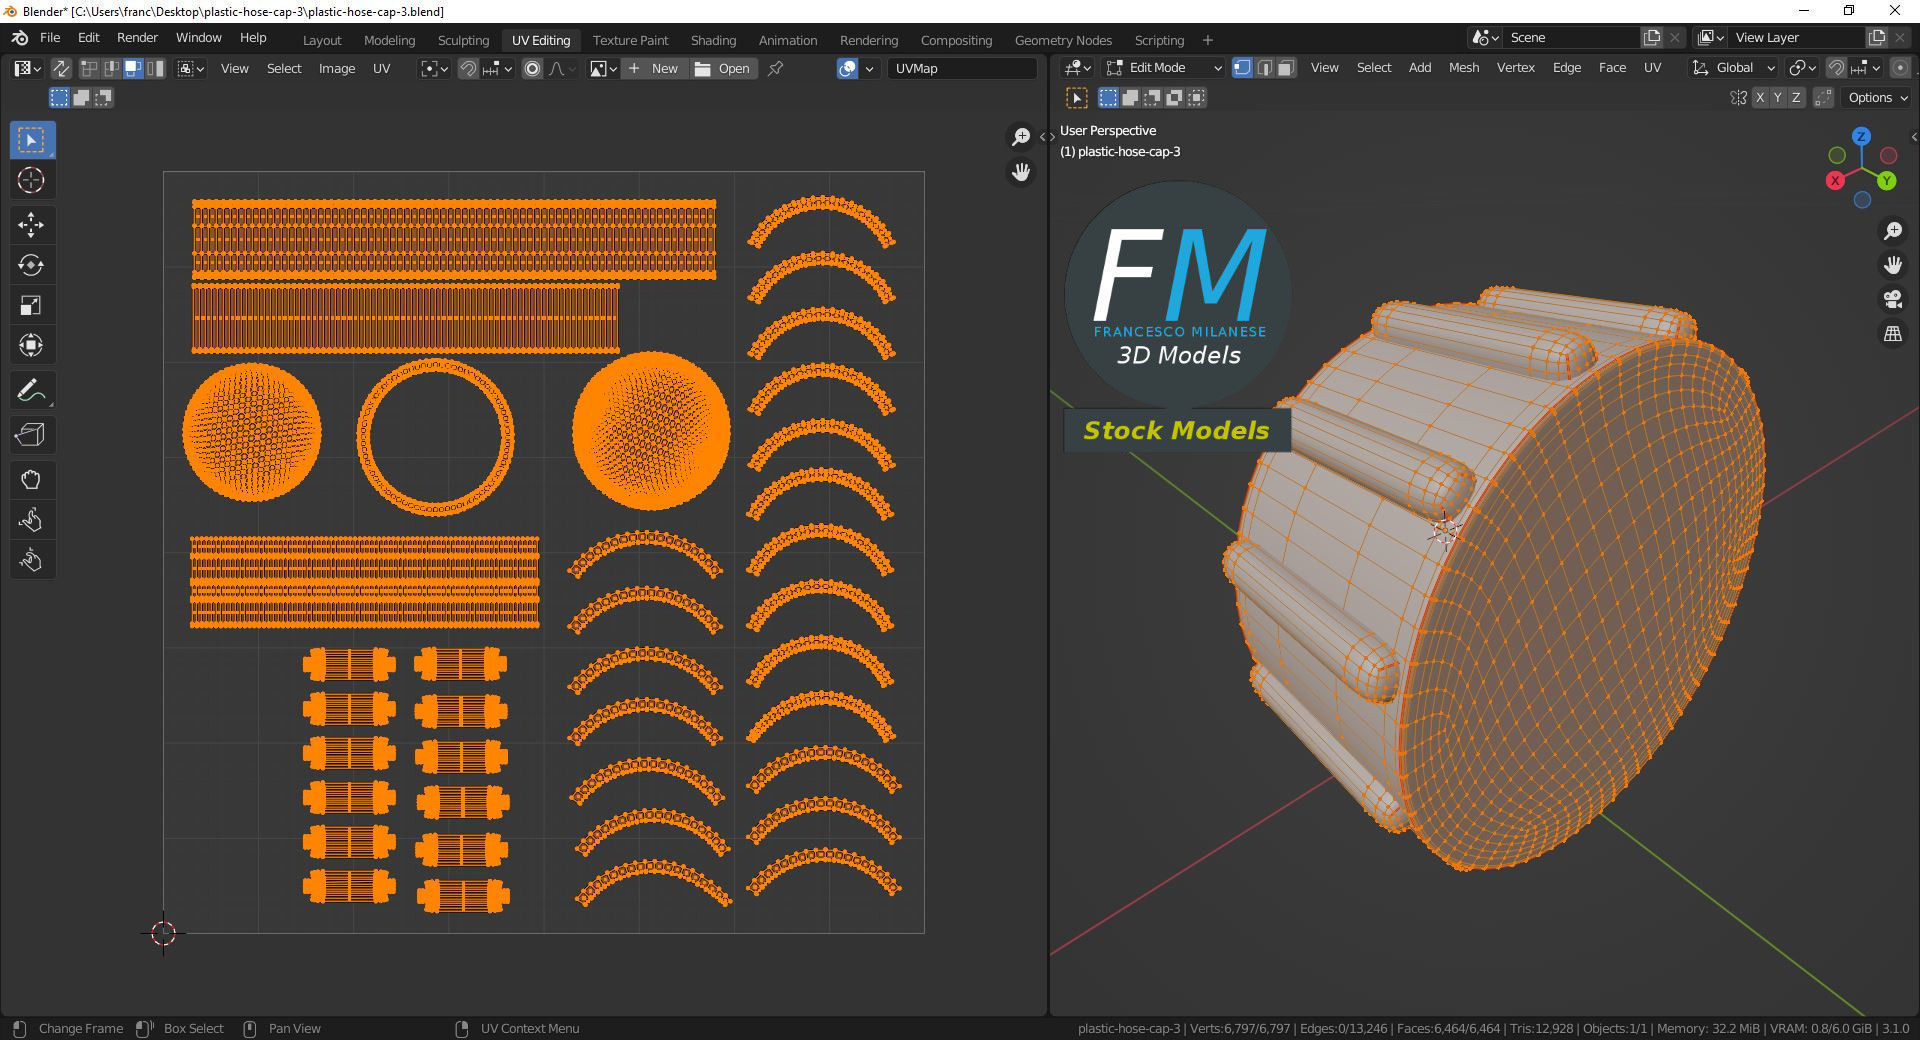
Task: Toggle X axis mirror
Action: tap(1760, 97)
